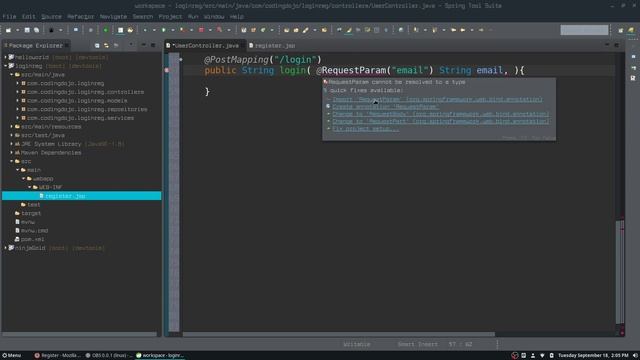Open the Refactor menu

[x=80, y=17]
